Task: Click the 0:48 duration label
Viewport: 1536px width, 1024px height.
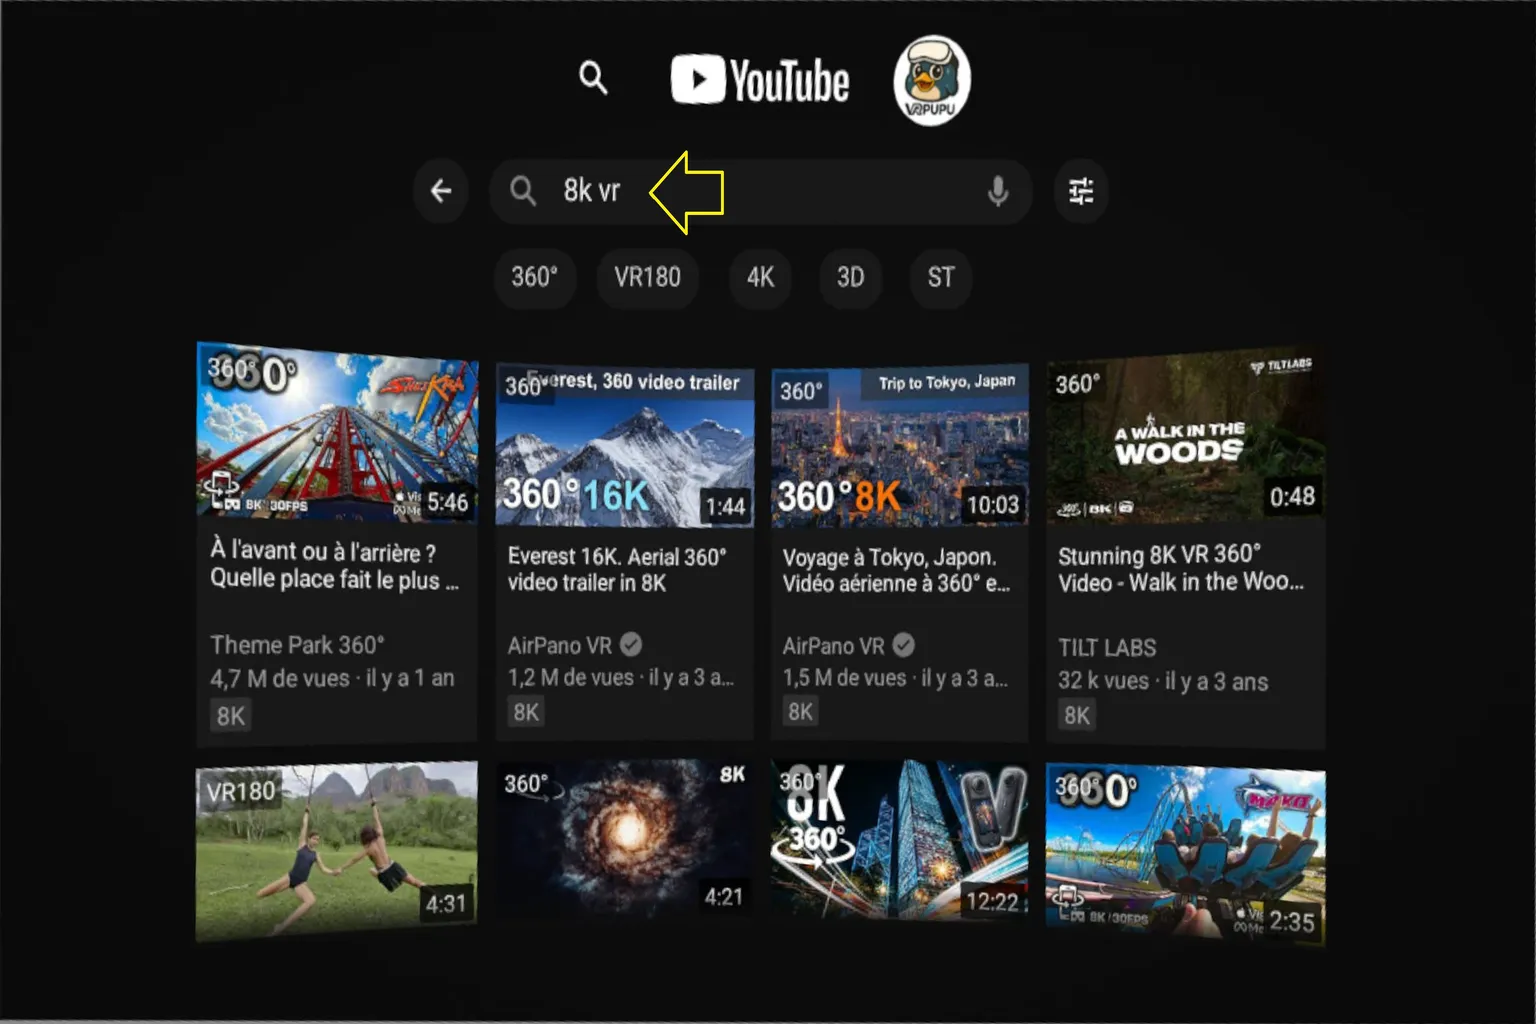Action: pyautogui.click(x=1292, y=497)
